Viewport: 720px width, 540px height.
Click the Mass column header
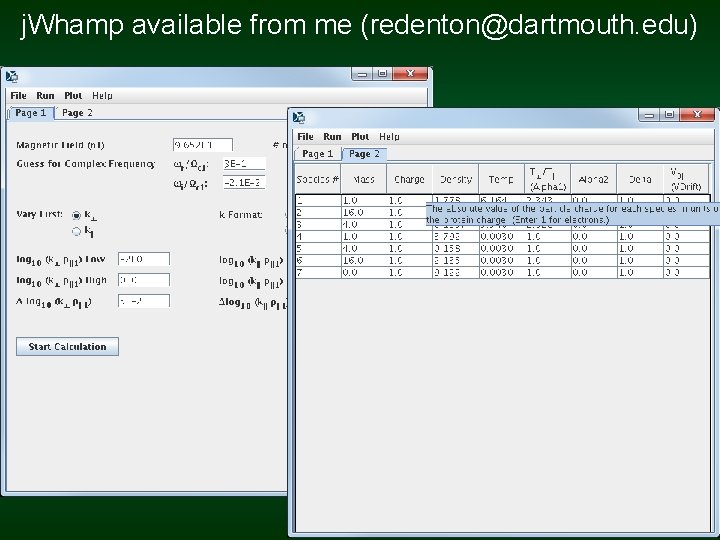coord(364,179)
